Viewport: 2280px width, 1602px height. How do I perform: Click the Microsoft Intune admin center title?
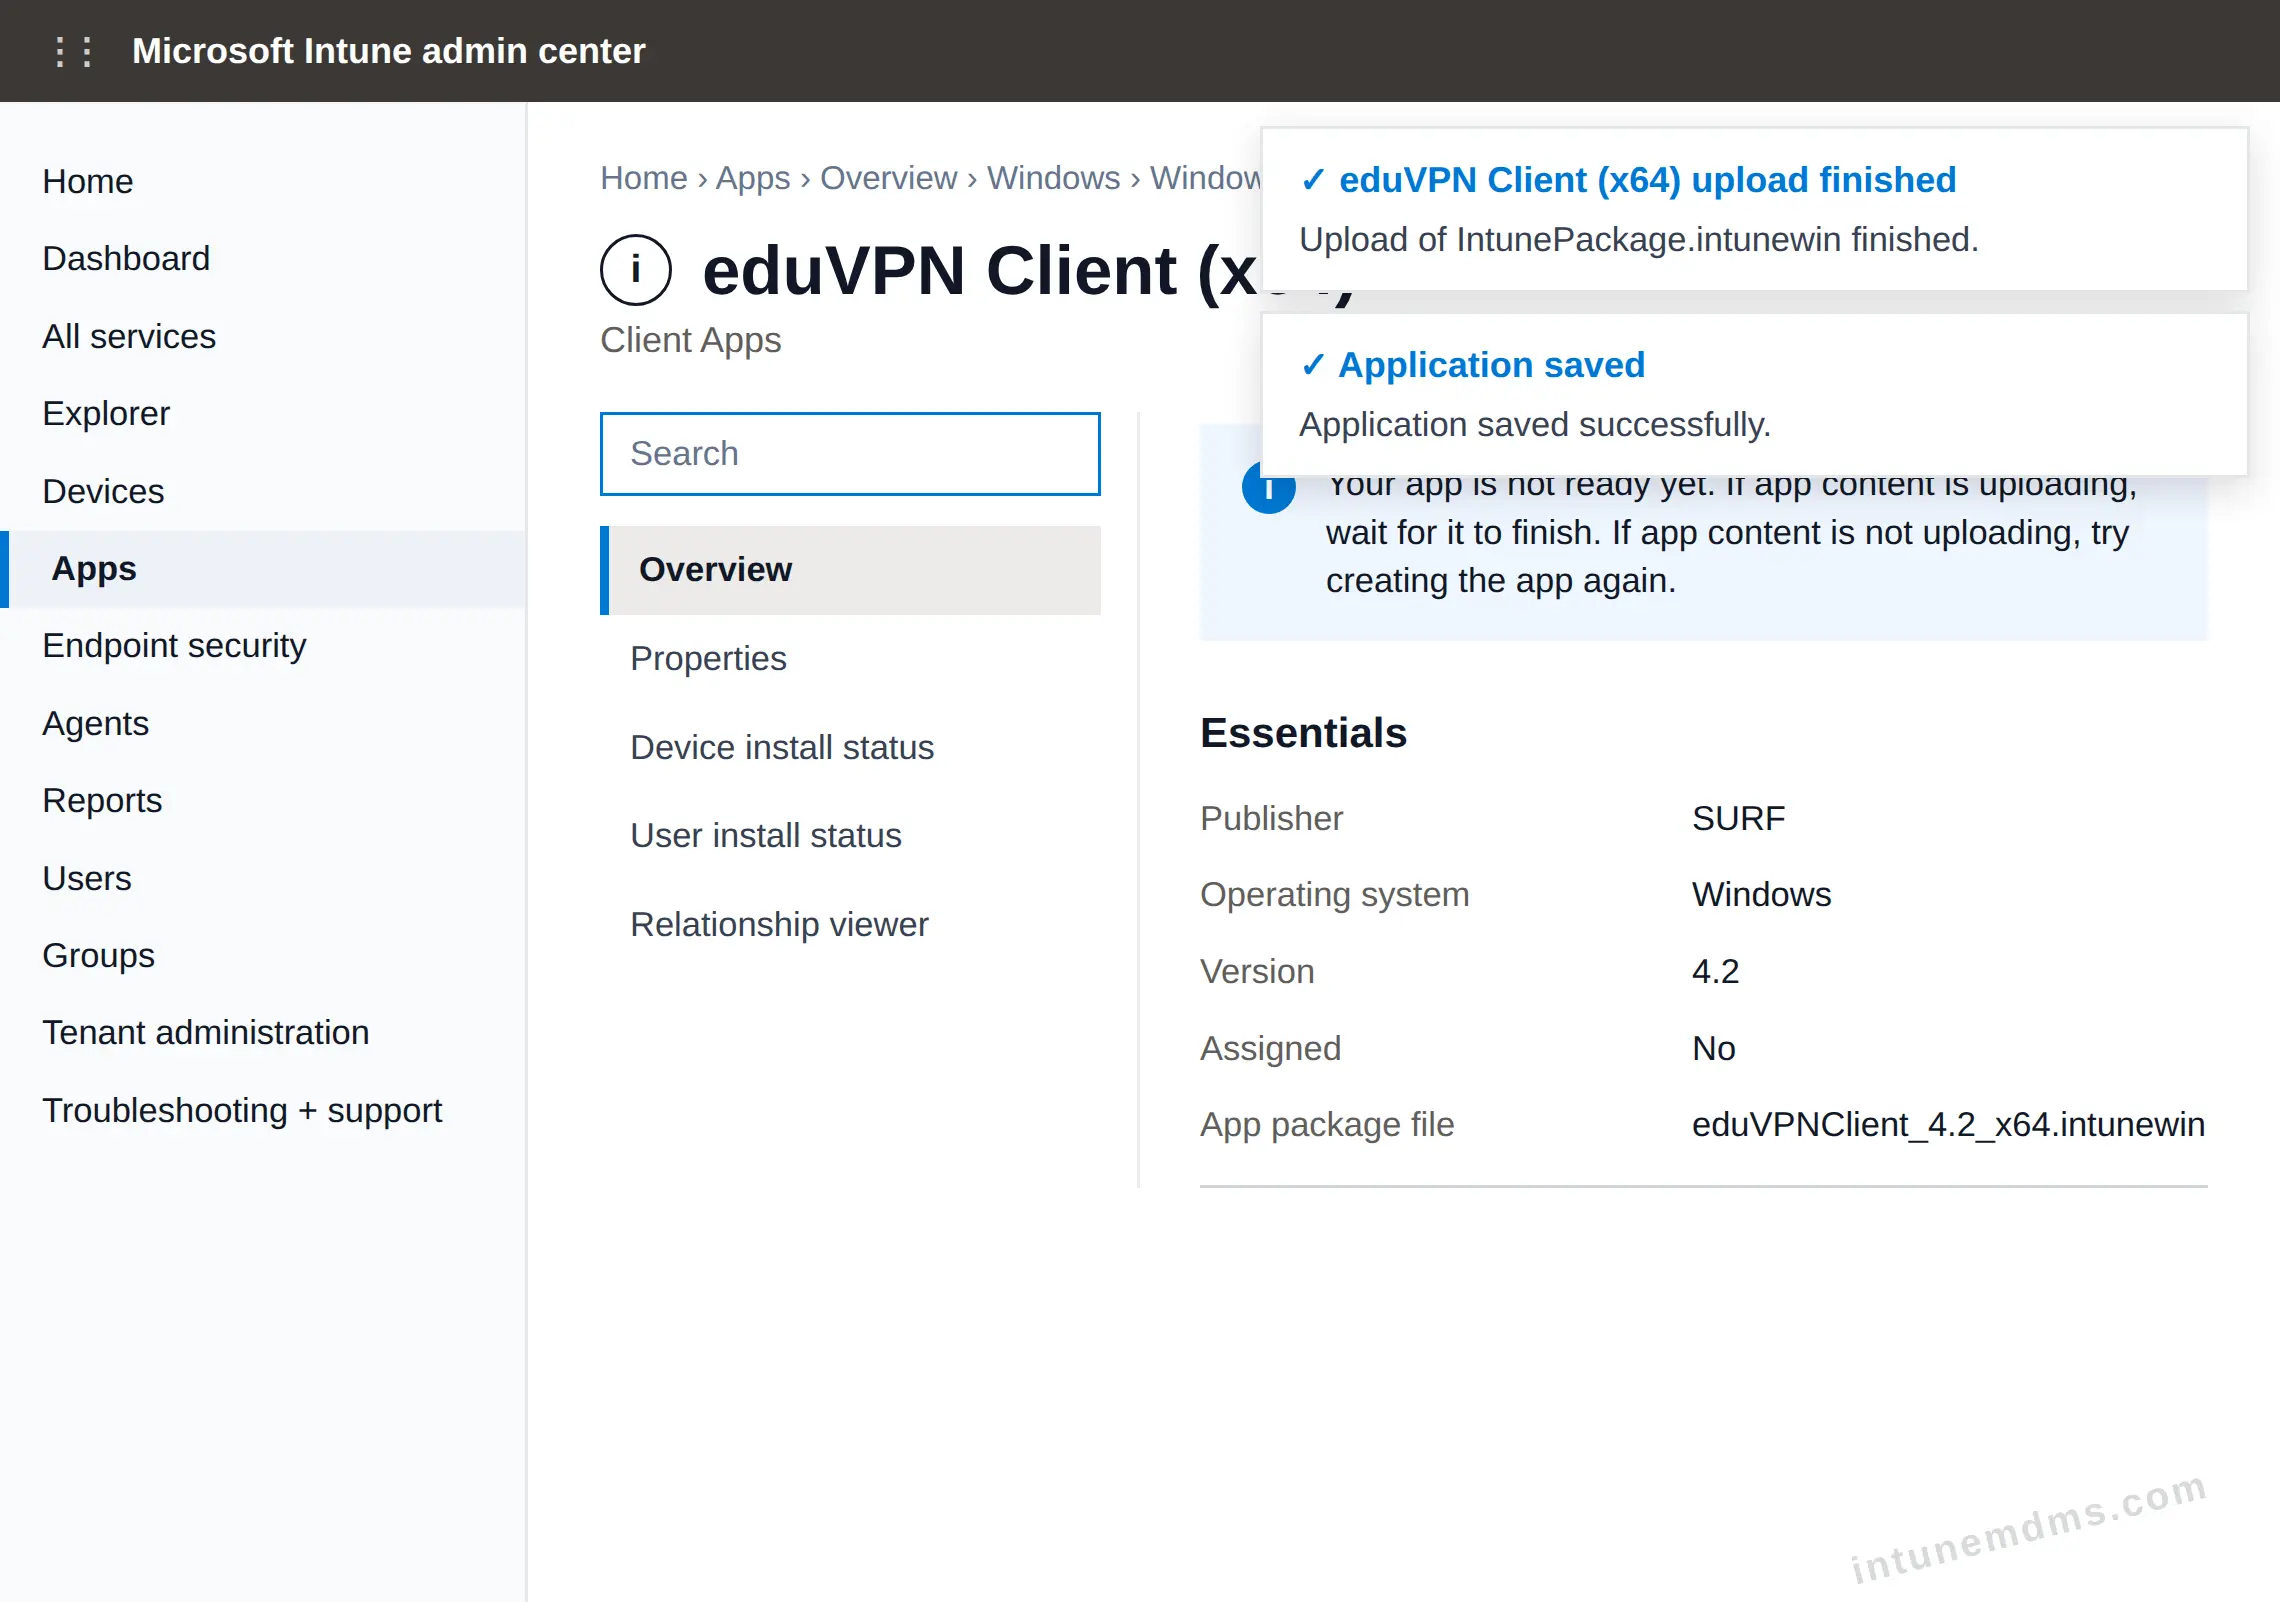[x=389, y=51]
